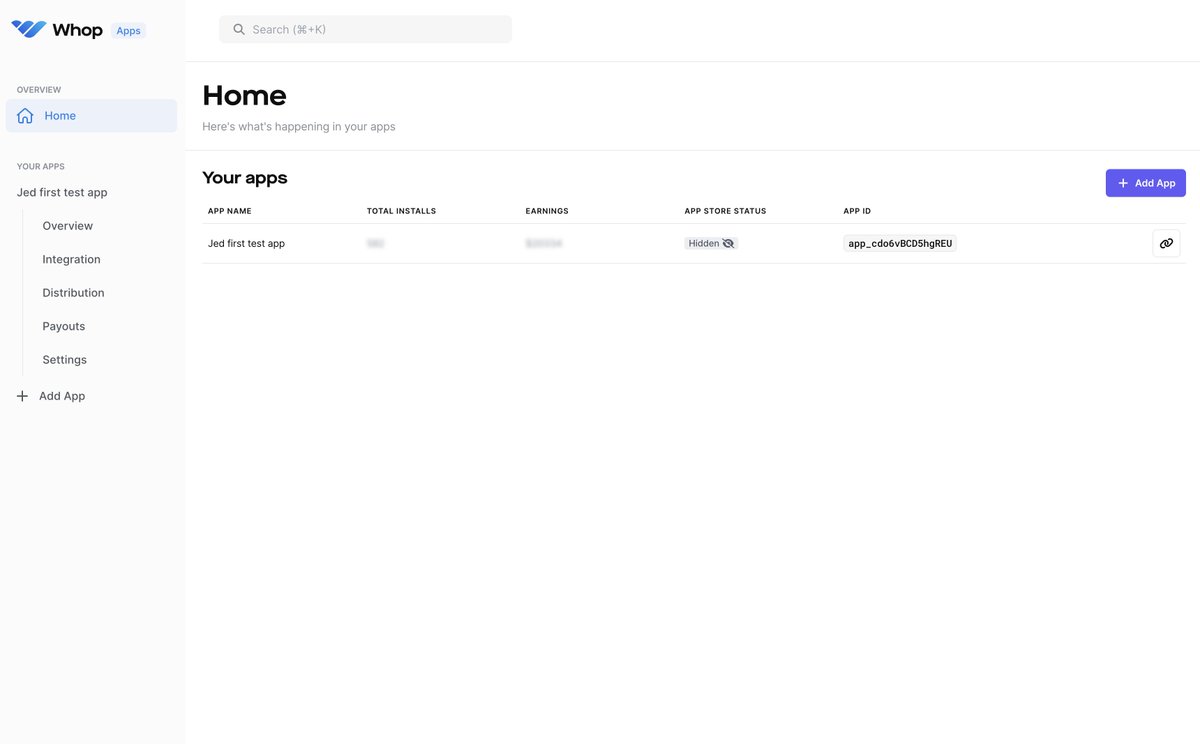Screen dimensions: 1200x744
Task: Click the plus icon in the purple Add App button
Action: [x=1123, y=183]
